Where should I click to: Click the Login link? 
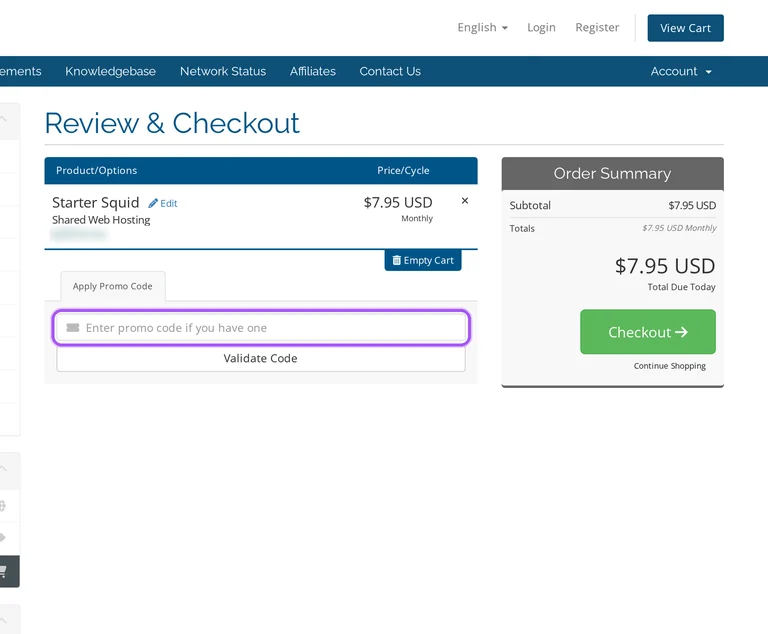pos(541,27)
